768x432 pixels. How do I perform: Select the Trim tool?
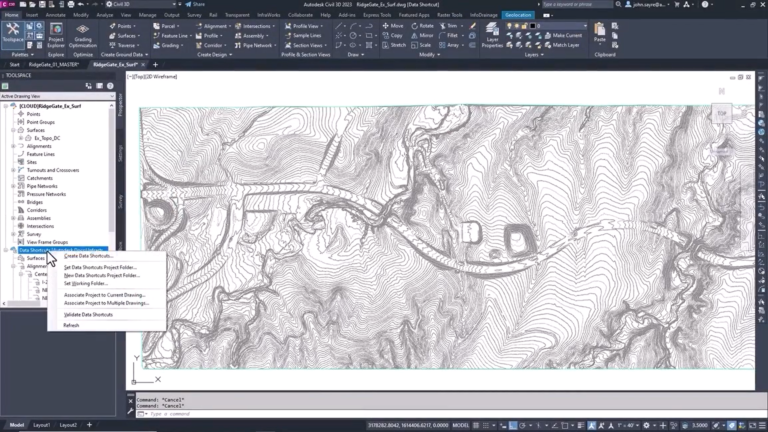[x=448, y=26]
